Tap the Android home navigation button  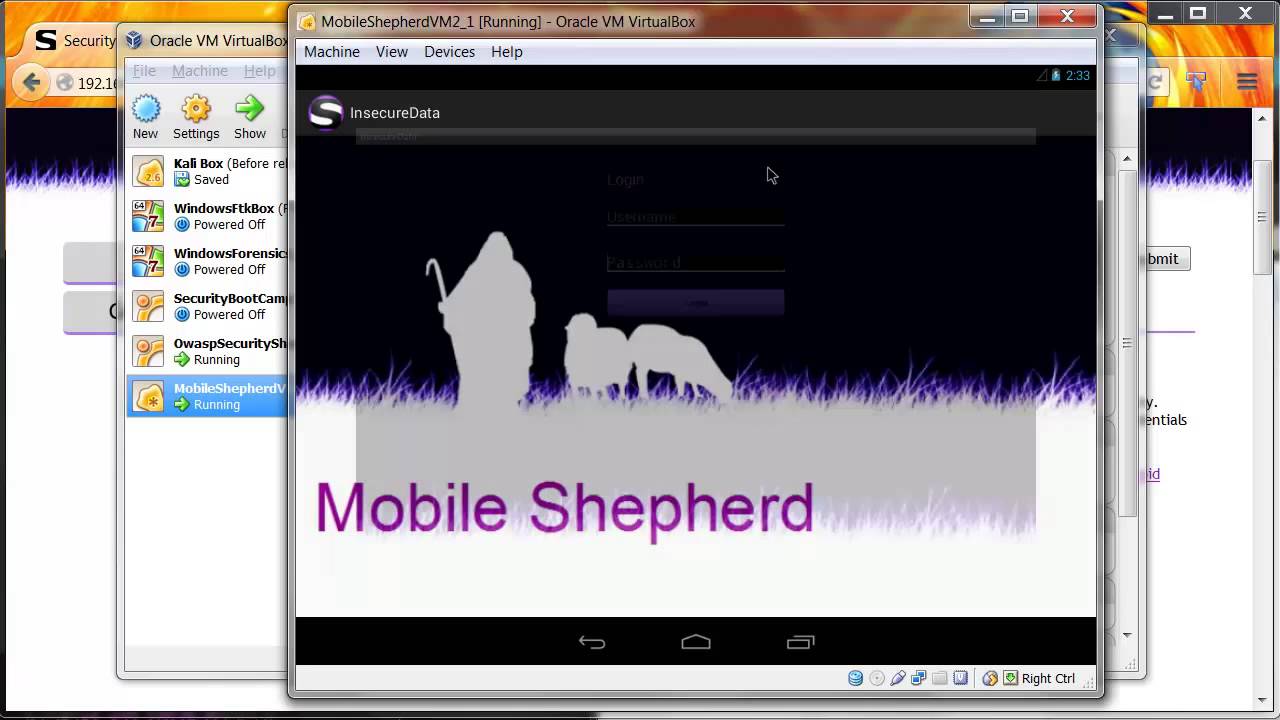tap(696, 642)
